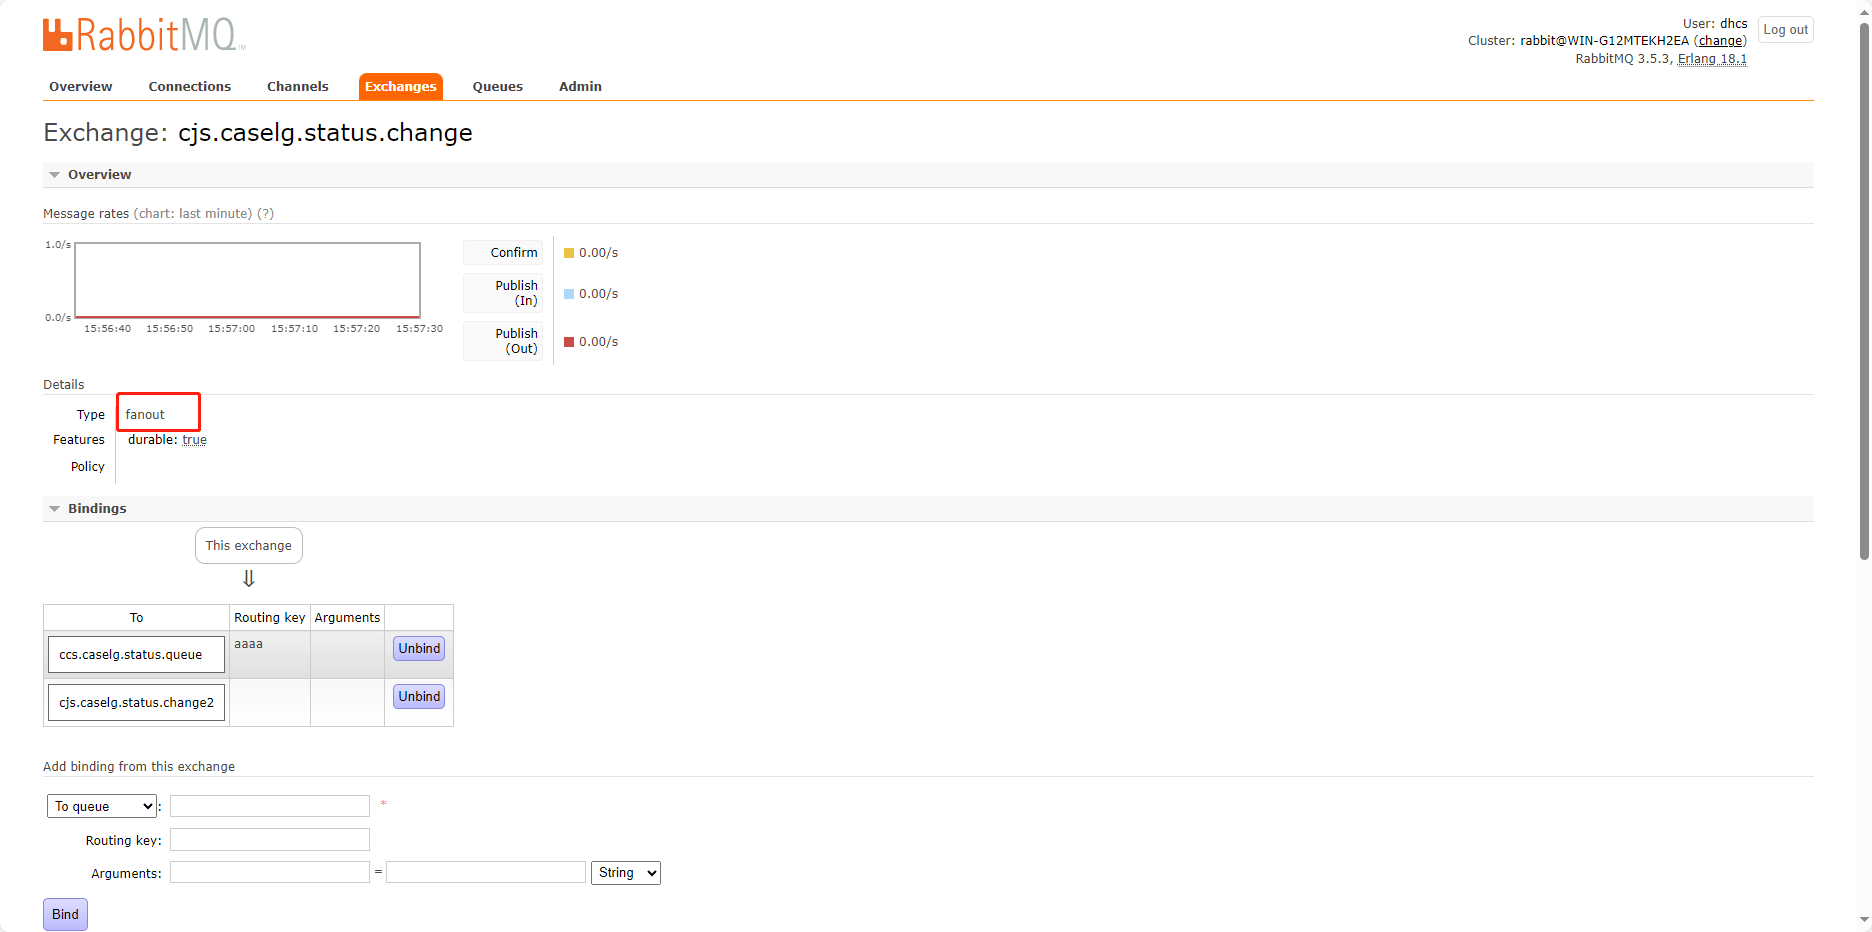Image resolution: width=1872 pixels, height=932 pixels.
Task: Click the Erlang 18.1 version link
Action: tap(1712, 59)
